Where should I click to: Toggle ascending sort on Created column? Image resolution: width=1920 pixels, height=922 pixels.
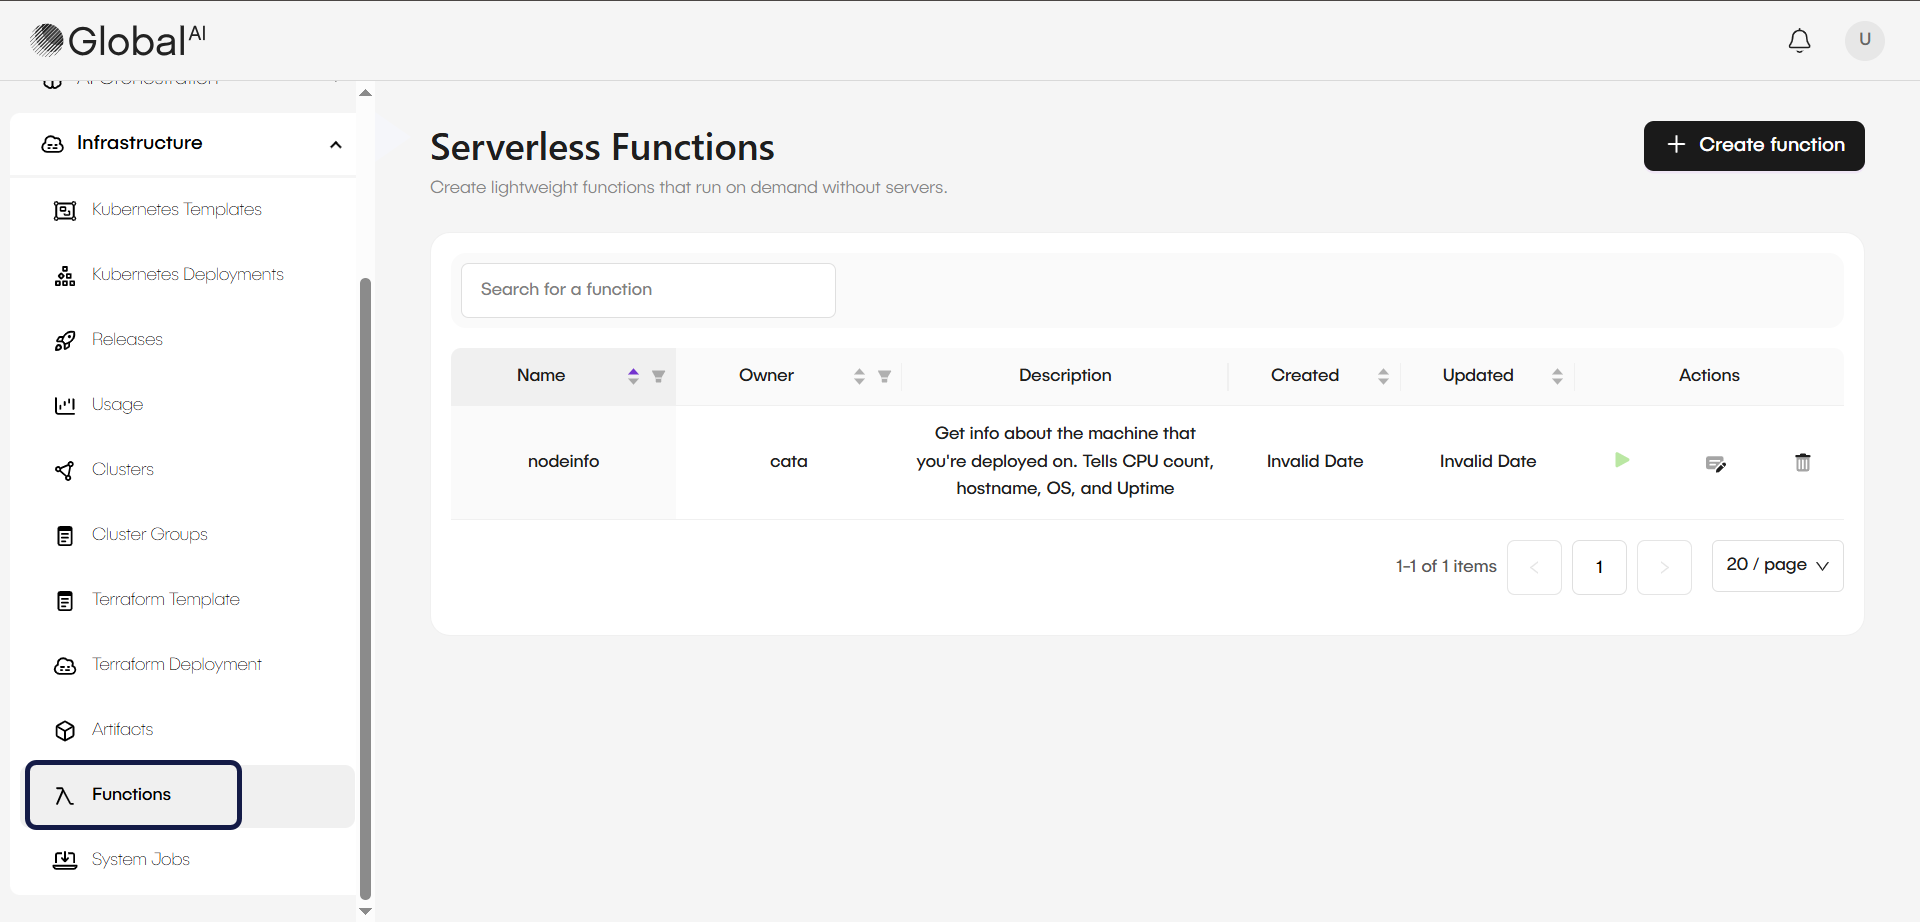click(x=1384, y=376)
